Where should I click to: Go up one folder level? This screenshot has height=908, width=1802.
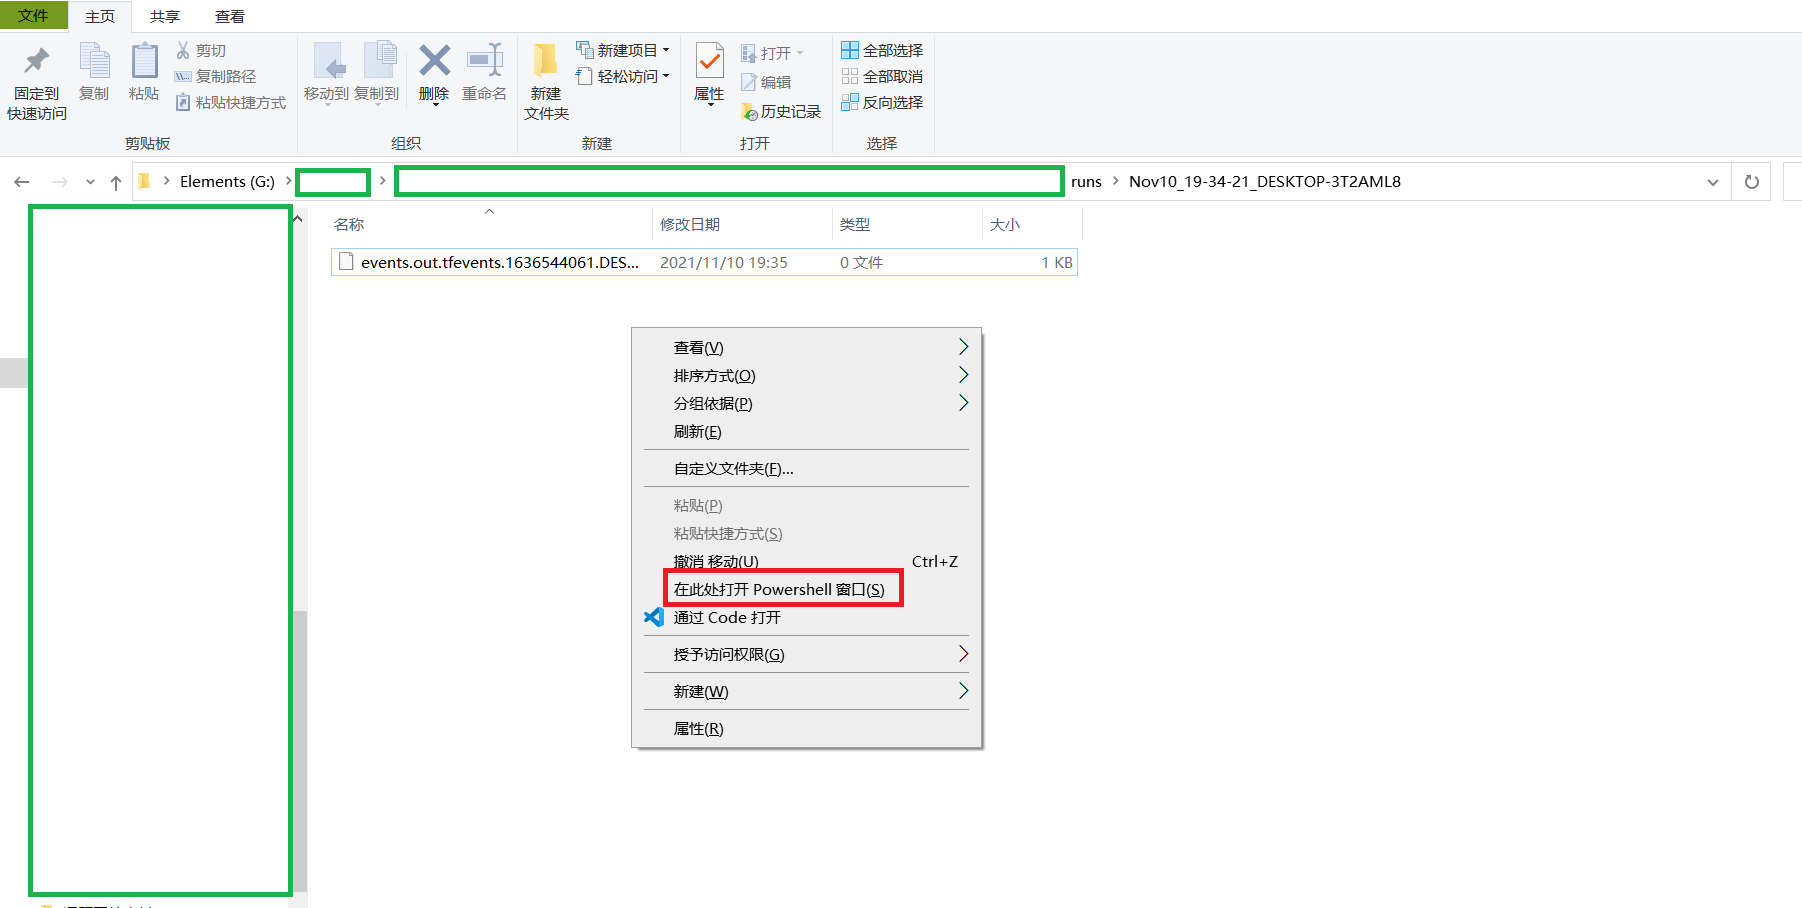[x=116, y=182]
